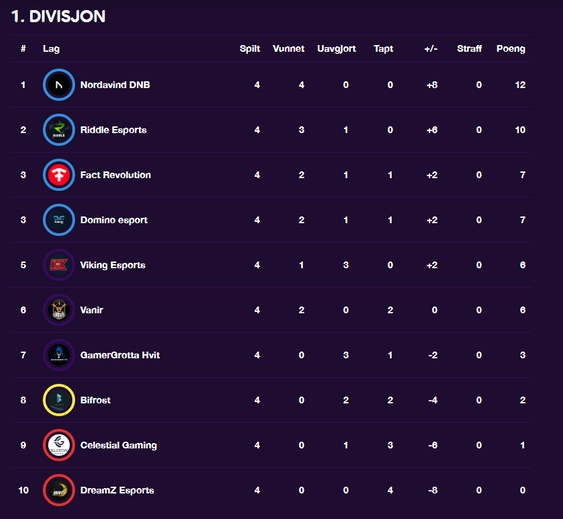Open the Nordavind DNB team name link
This screenshot has width=563, height=519.
click(115, 85)
